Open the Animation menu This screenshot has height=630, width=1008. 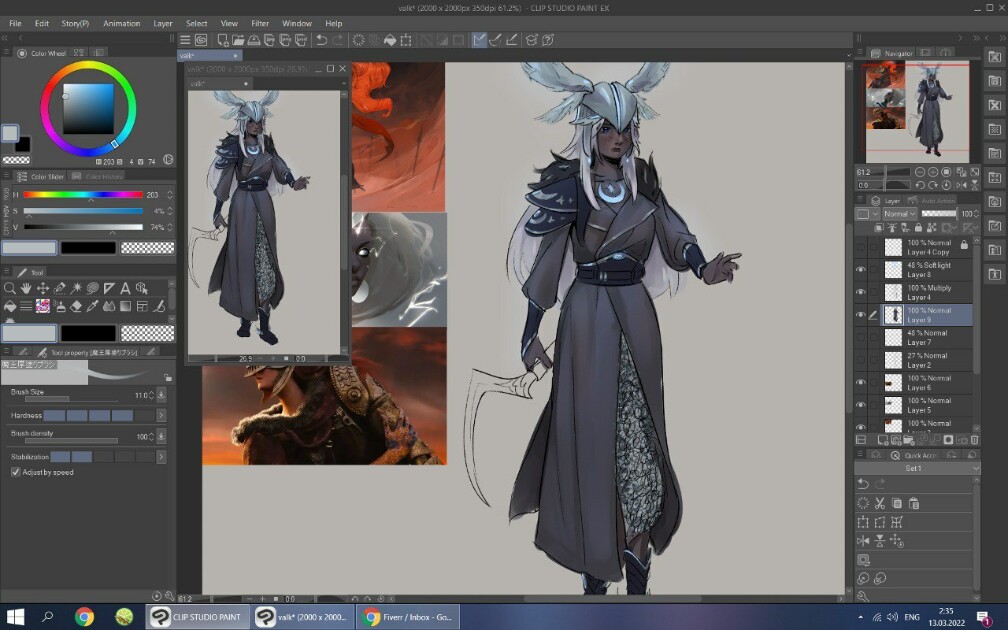122,23
